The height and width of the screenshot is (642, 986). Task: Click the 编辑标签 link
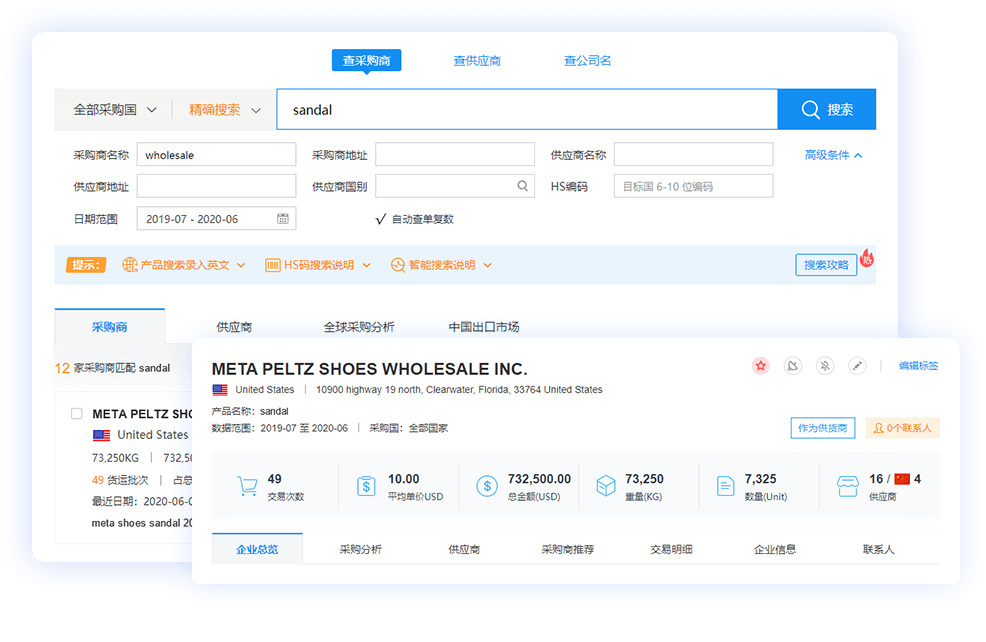pos(918,366)
